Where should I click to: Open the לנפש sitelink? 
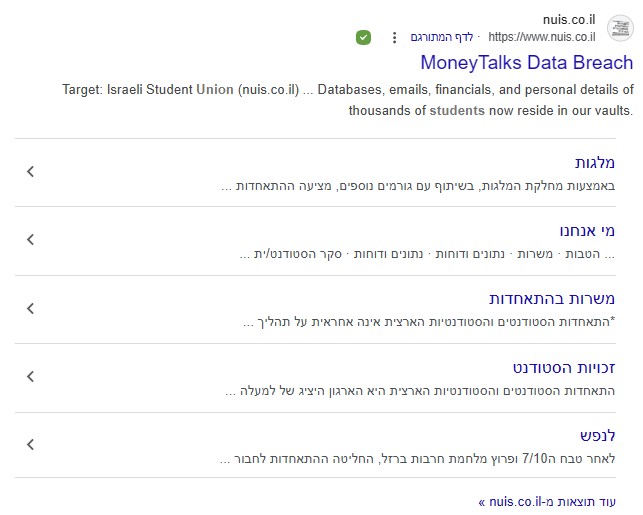coord(597,436)
